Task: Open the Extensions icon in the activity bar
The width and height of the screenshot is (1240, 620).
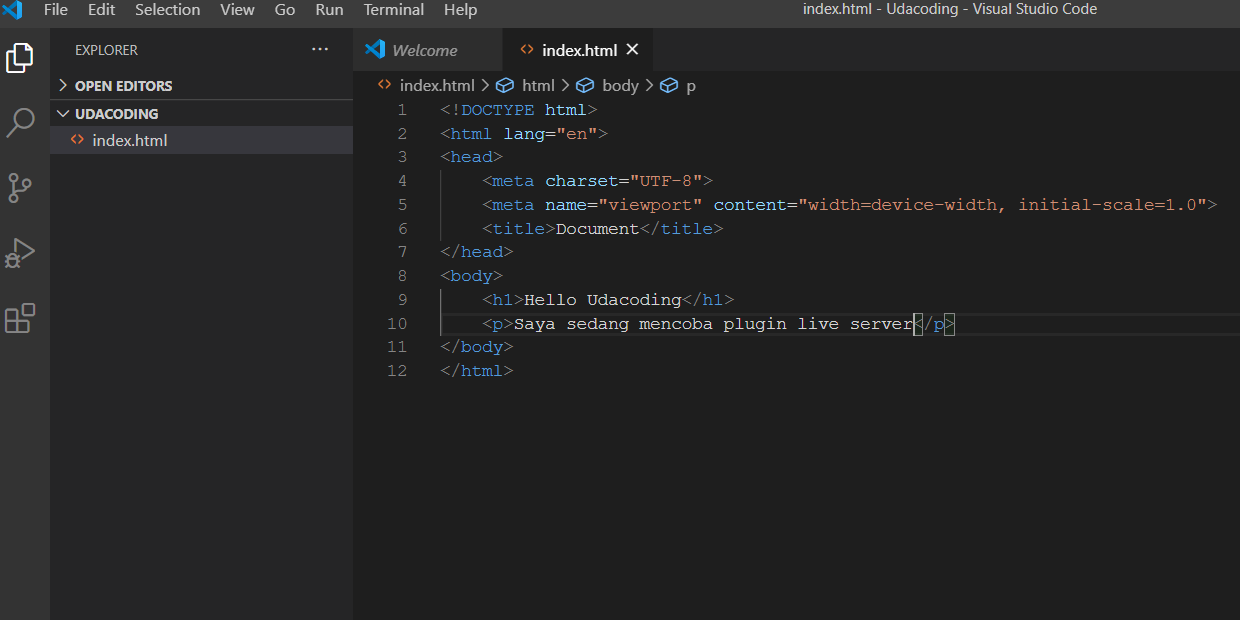Action: point(20,318)
